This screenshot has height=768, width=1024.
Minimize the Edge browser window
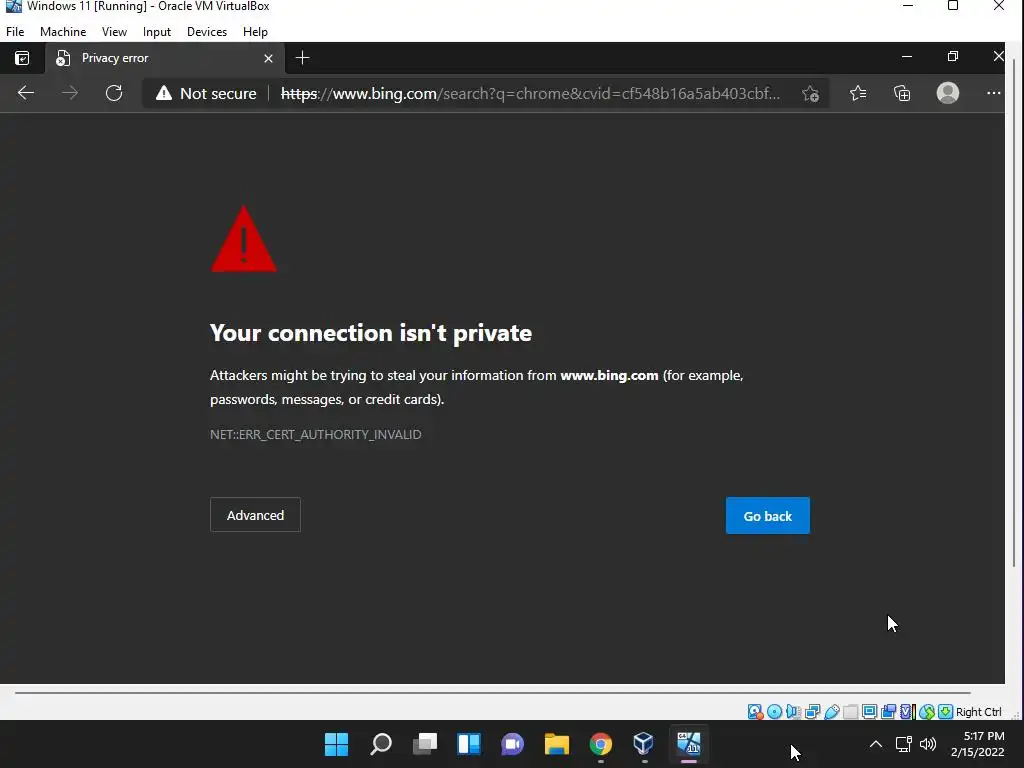906,57
